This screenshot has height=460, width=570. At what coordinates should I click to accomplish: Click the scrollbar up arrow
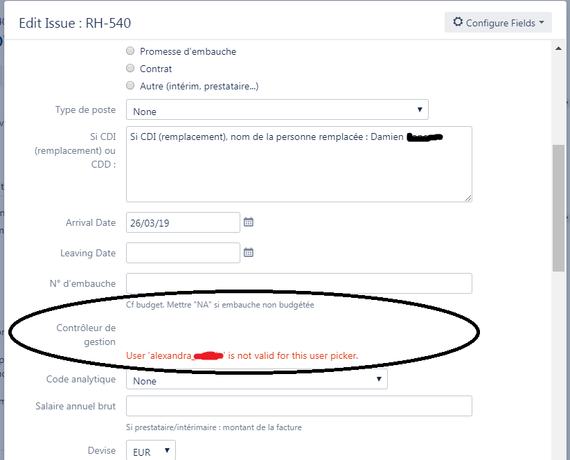[x=558, y=49]
